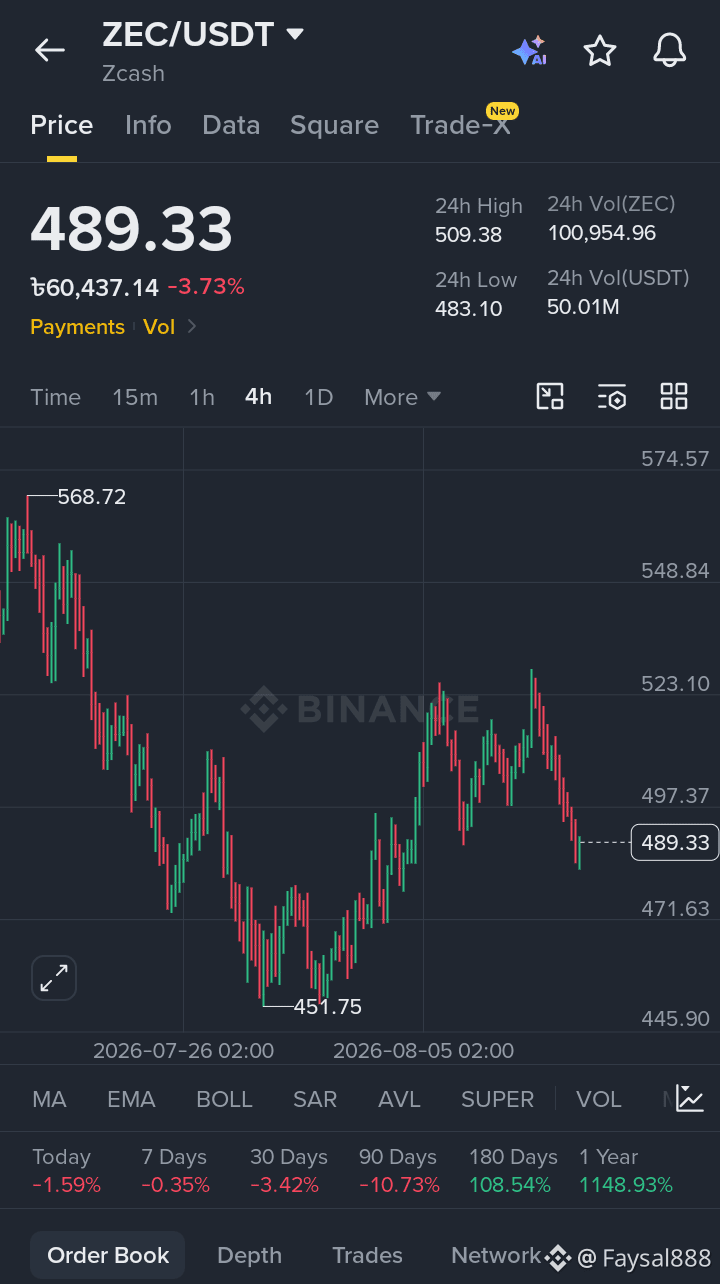Open ZEC/USDT pair selector dropdown

pyautogui.click(x=294, y=35)
